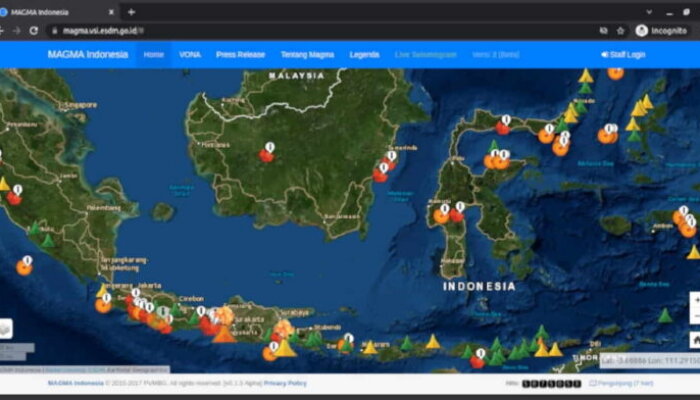Click the Incognito profile icon
The height and width of the screenshot is (400, 700).
662,31
